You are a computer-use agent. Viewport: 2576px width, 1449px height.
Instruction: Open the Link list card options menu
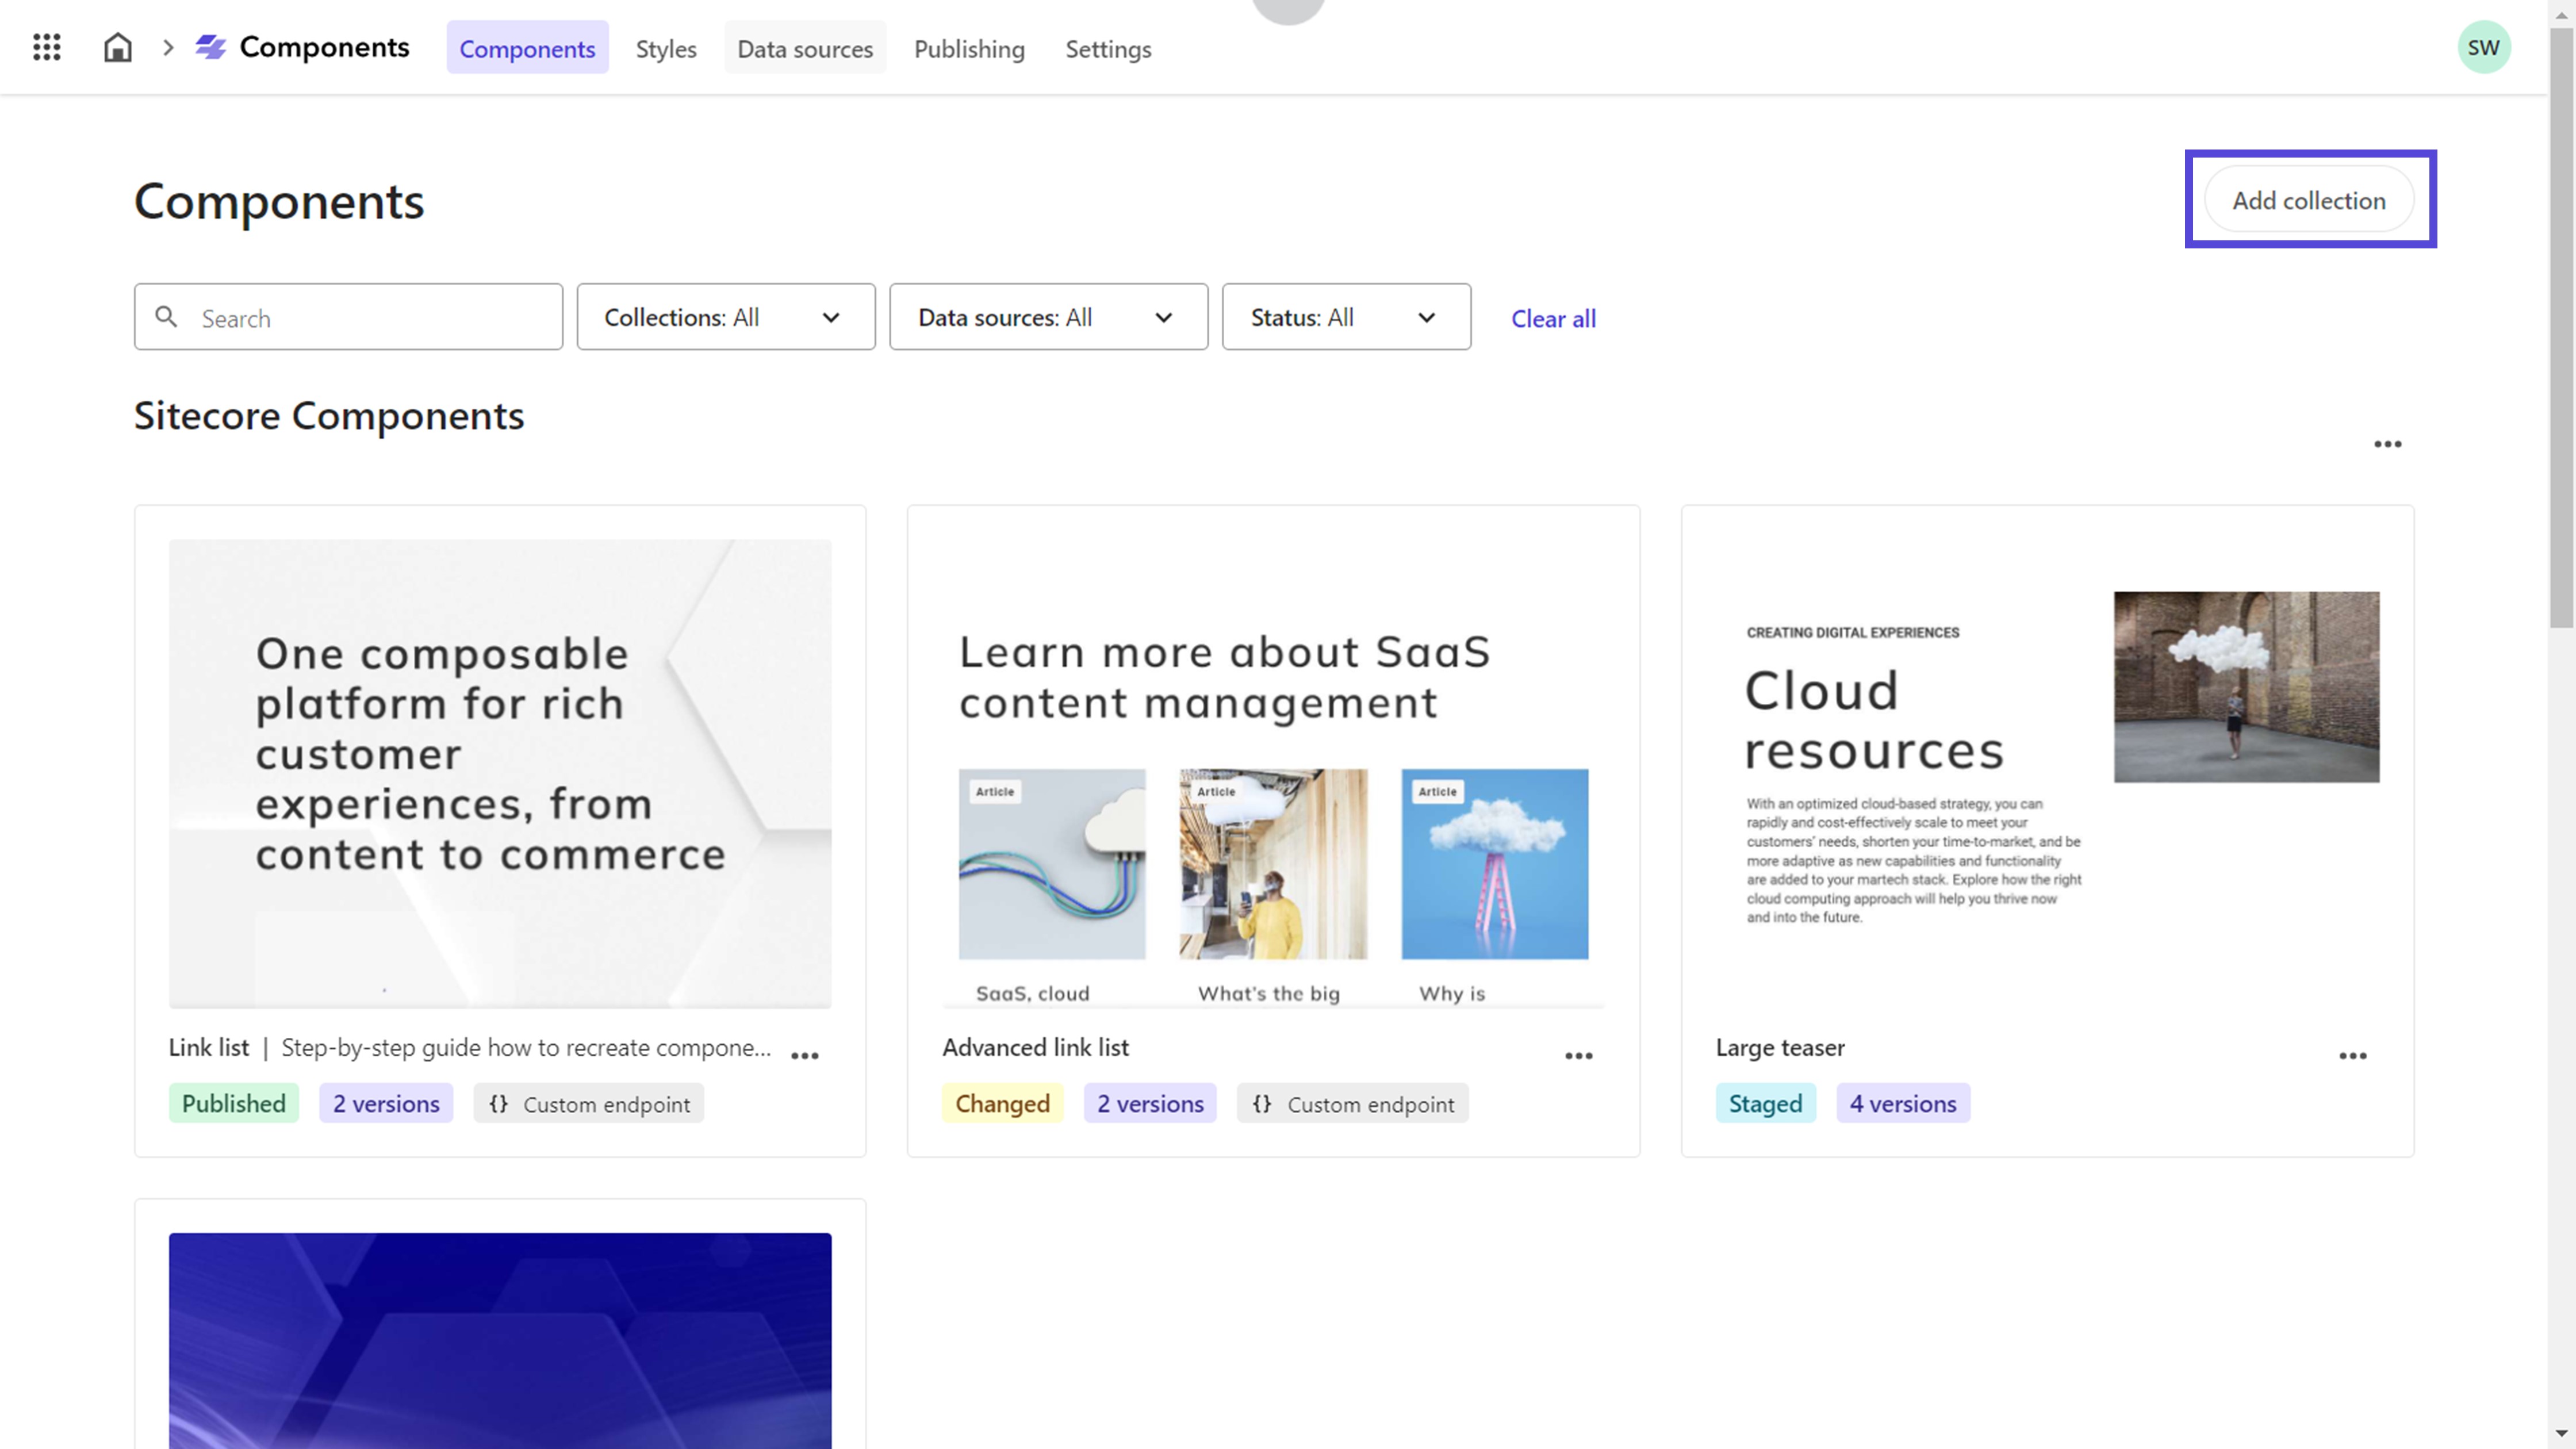click(805, 1055)
